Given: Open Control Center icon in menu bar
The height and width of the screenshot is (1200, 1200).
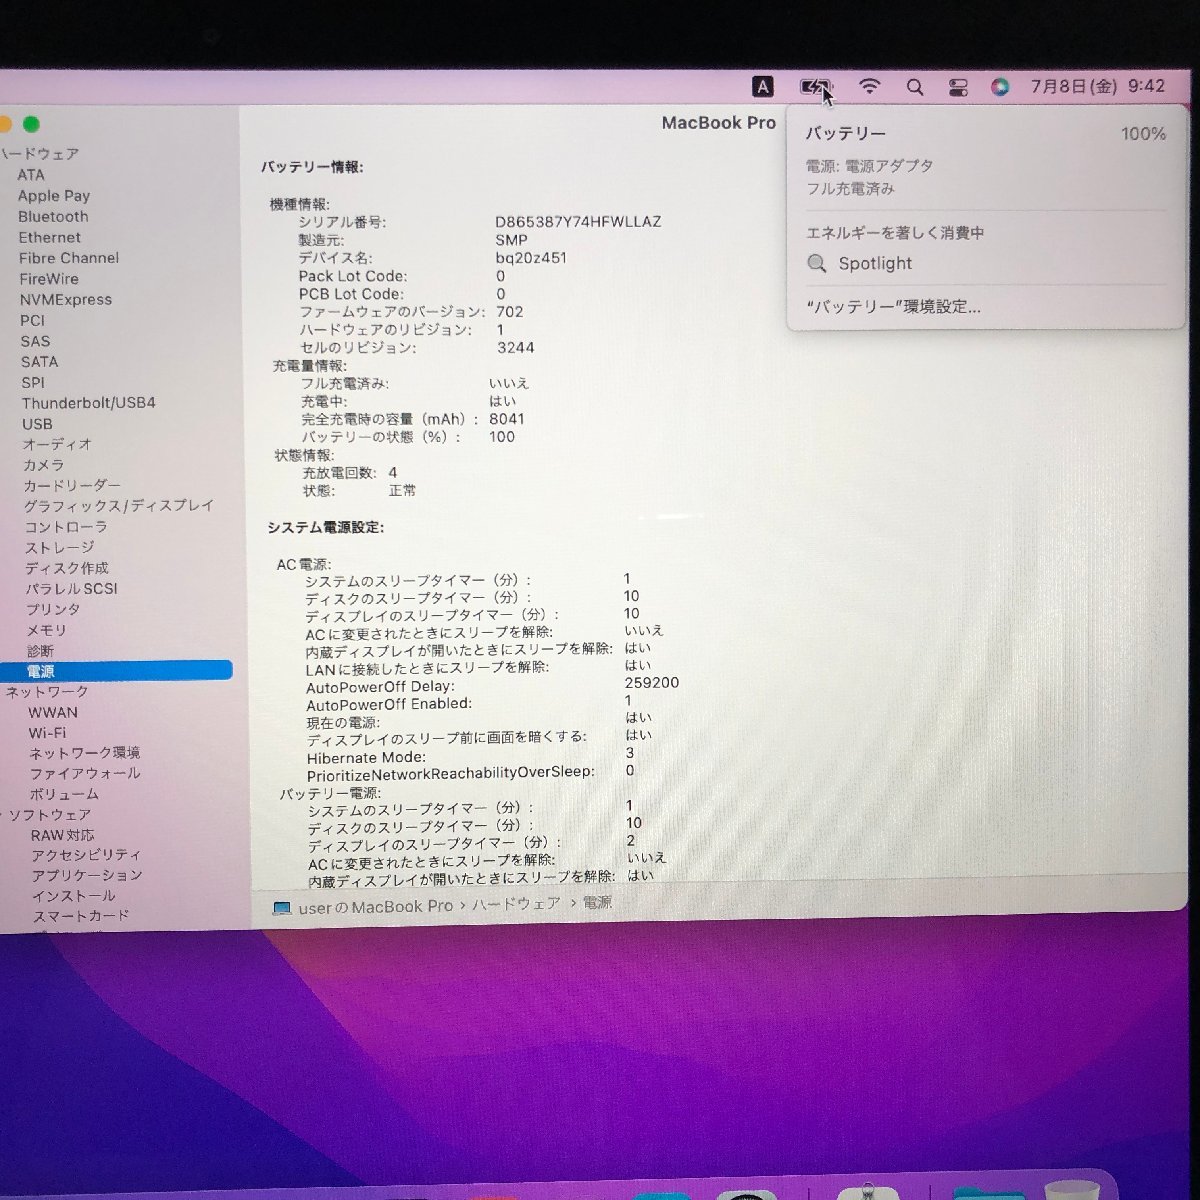Looking at the screenshot, I should click(x=958, y=87).
